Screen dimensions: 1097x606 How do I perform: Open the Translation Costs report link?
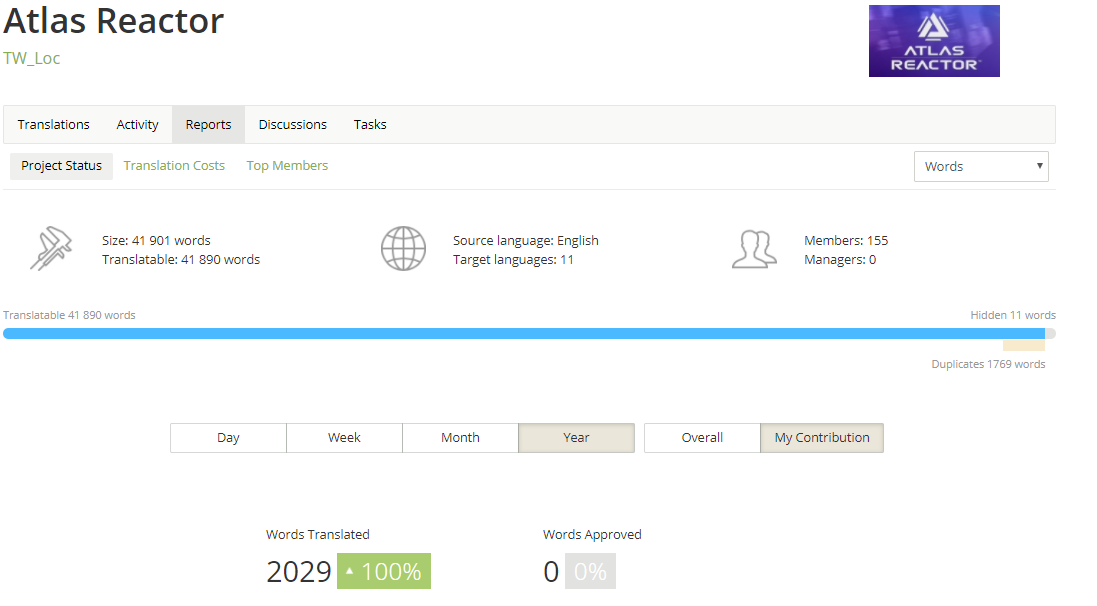pyautogui.click(x=174, y=166)
